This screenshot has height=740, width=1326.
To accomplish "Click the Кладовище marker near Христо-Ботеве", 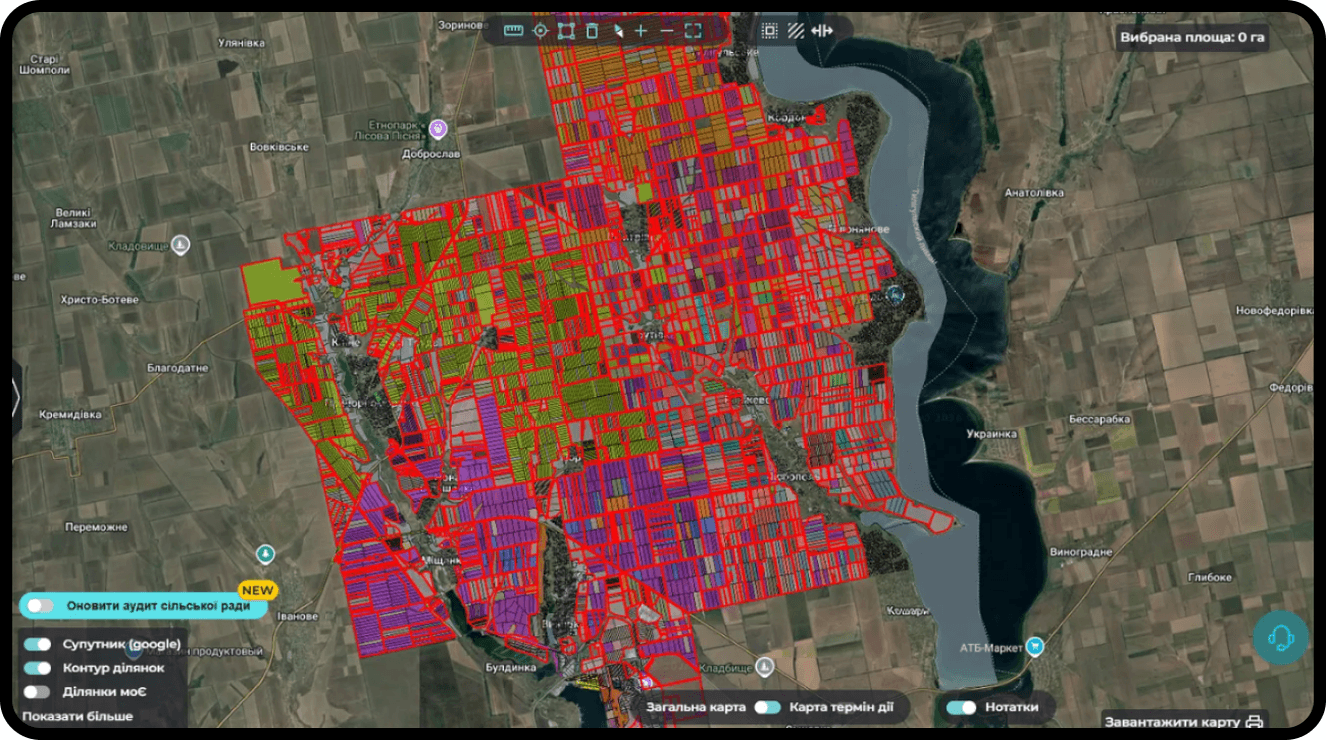I will click(x=180, y=243).
